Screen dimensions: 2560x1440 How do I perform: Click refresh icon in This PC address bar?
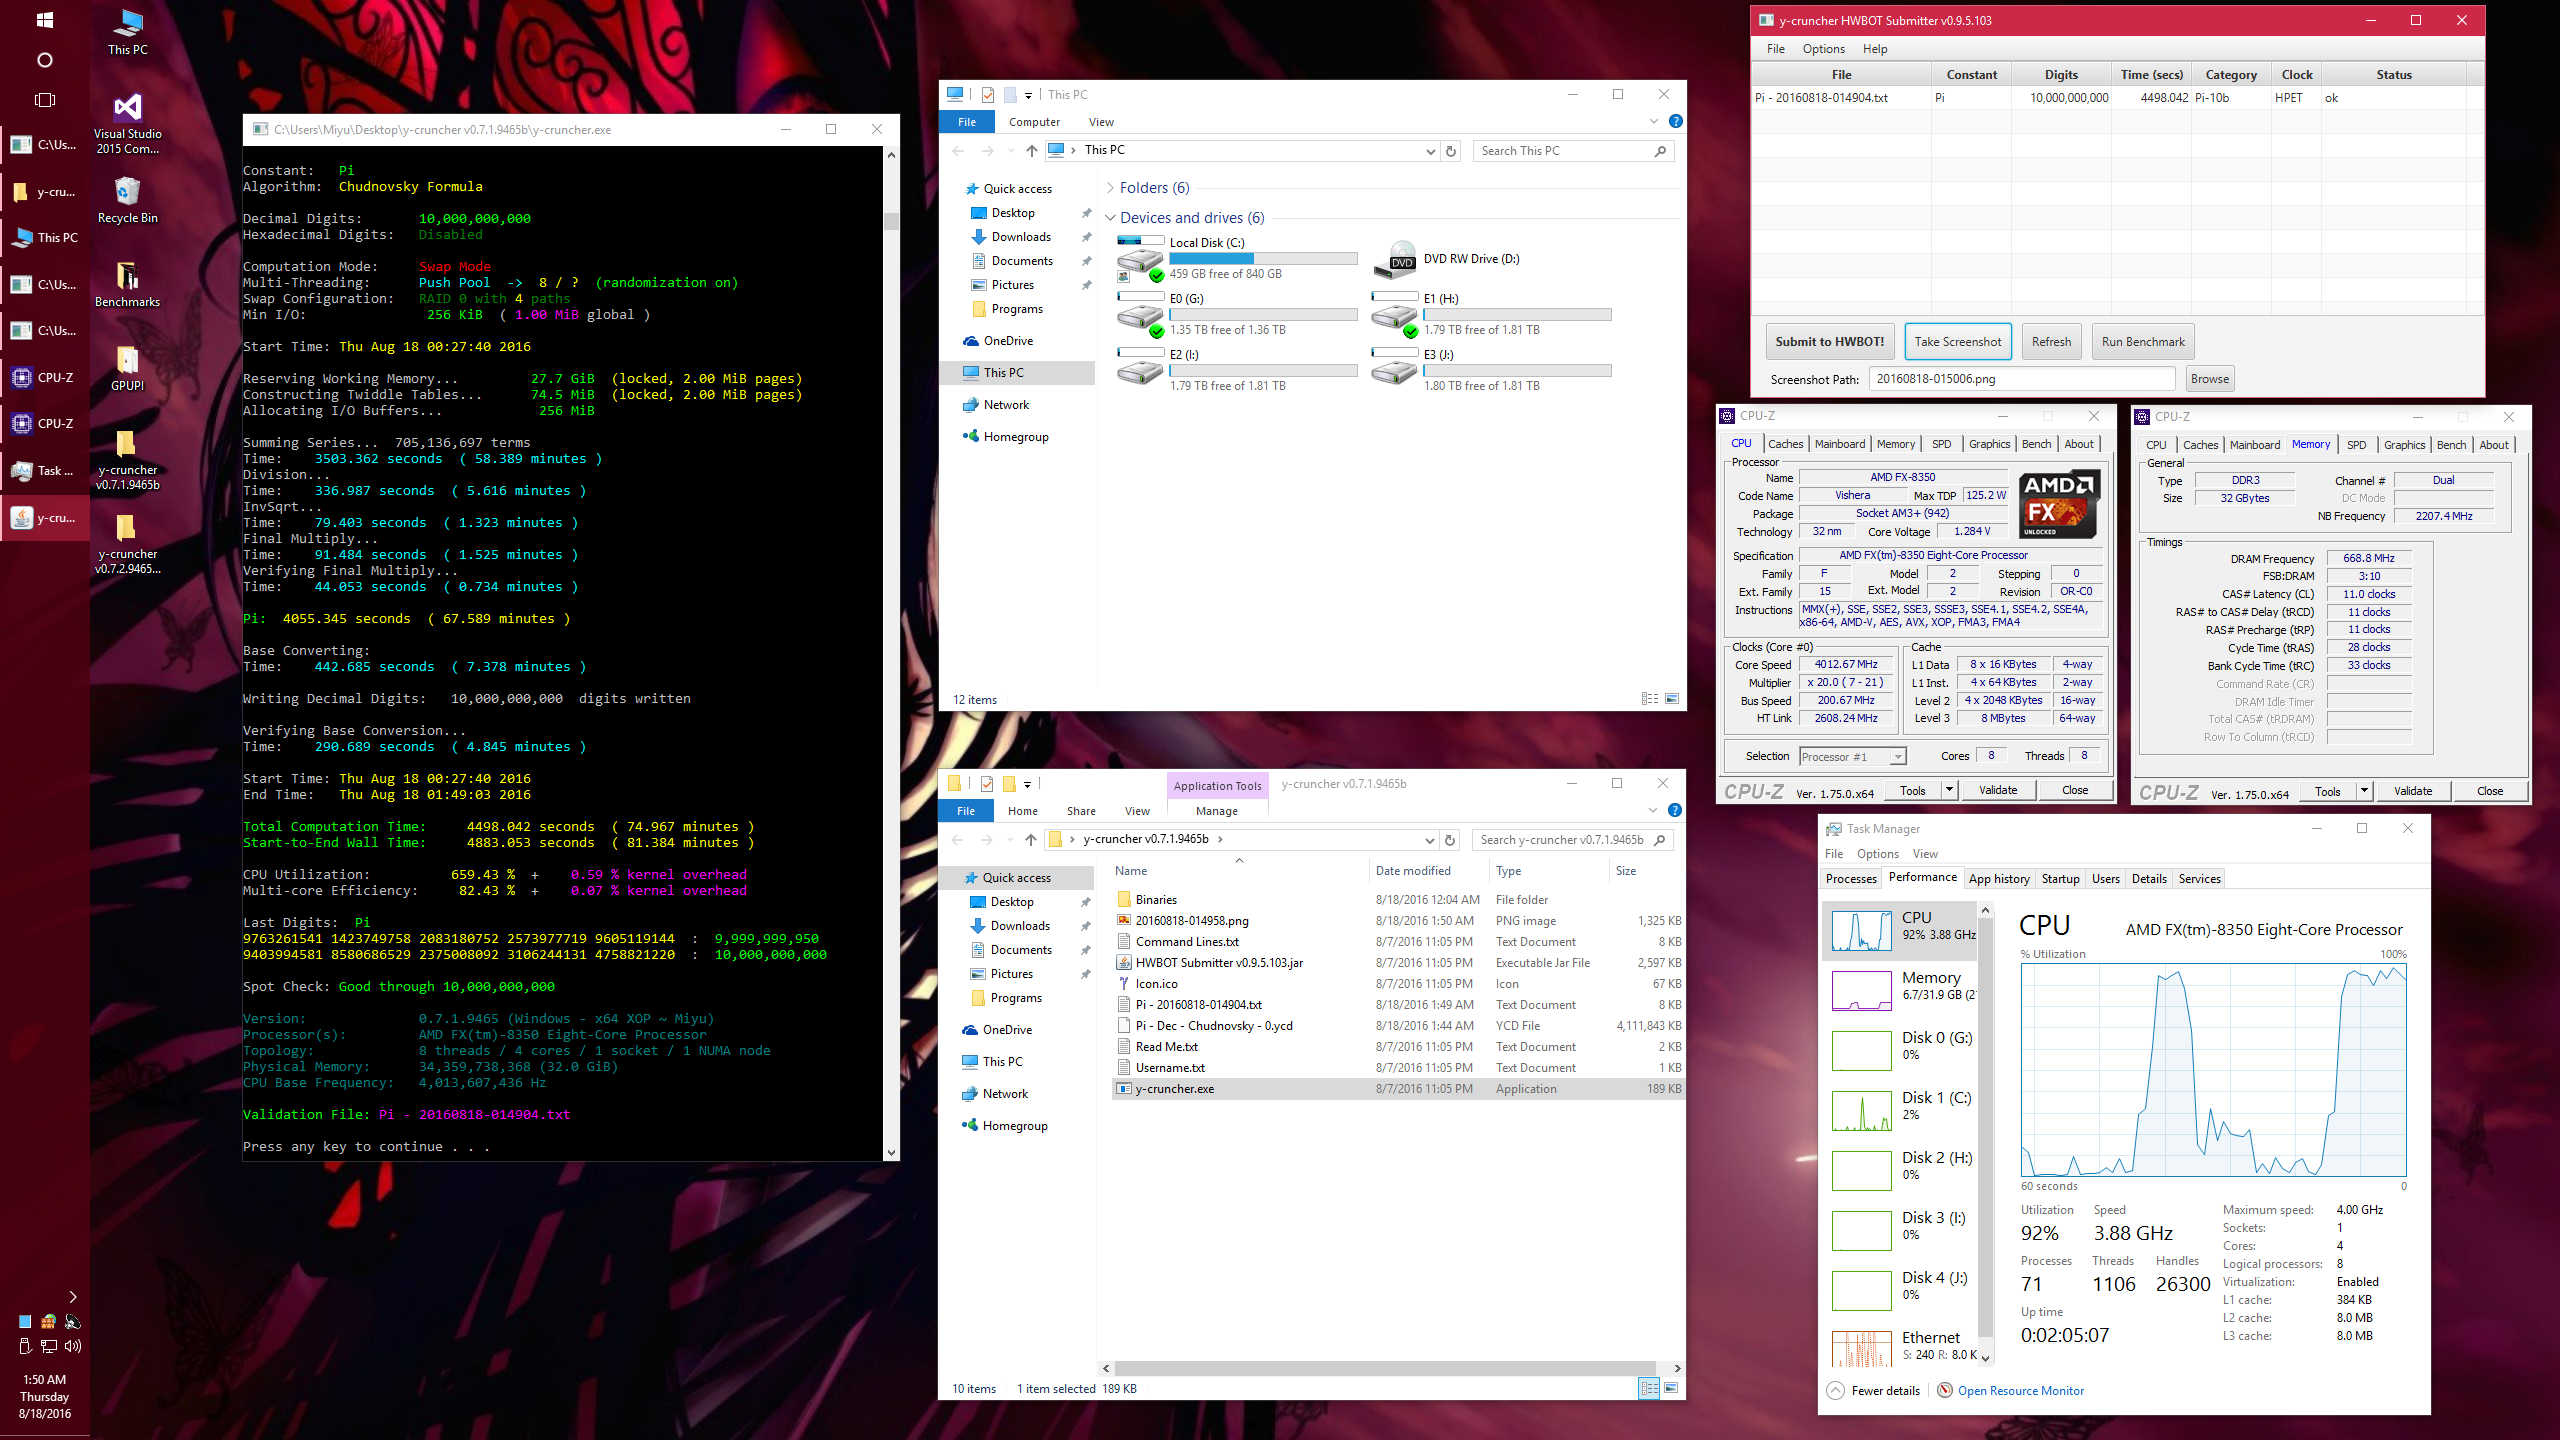(1451, 151)
